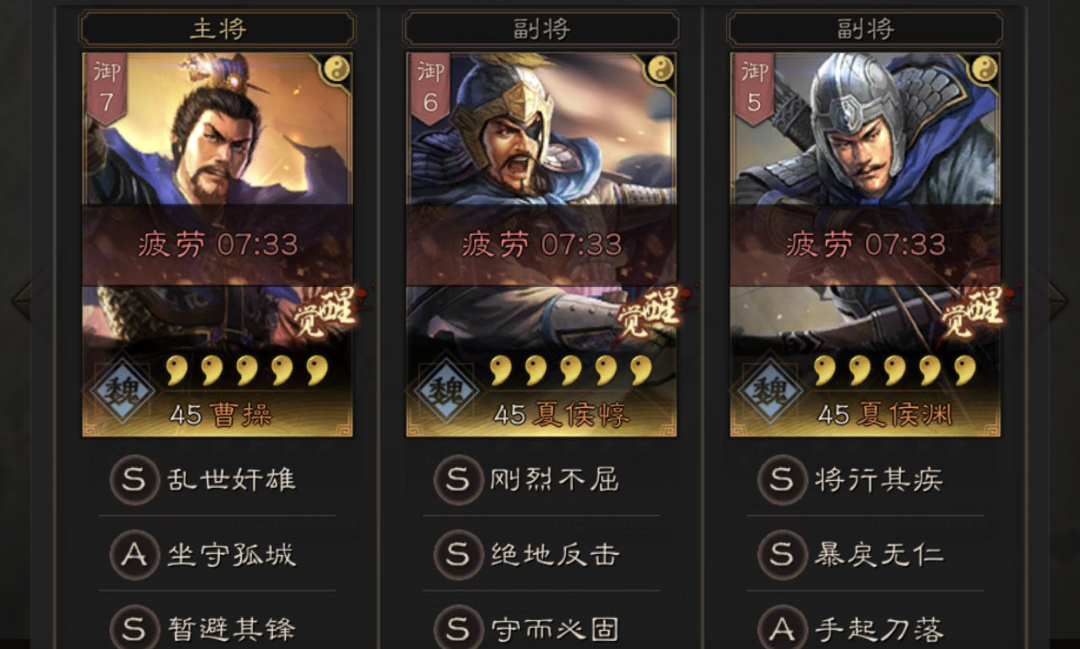
Task: Click the yin-yang icon on 夏侯渊's card
Action: (x=984, y=69)
